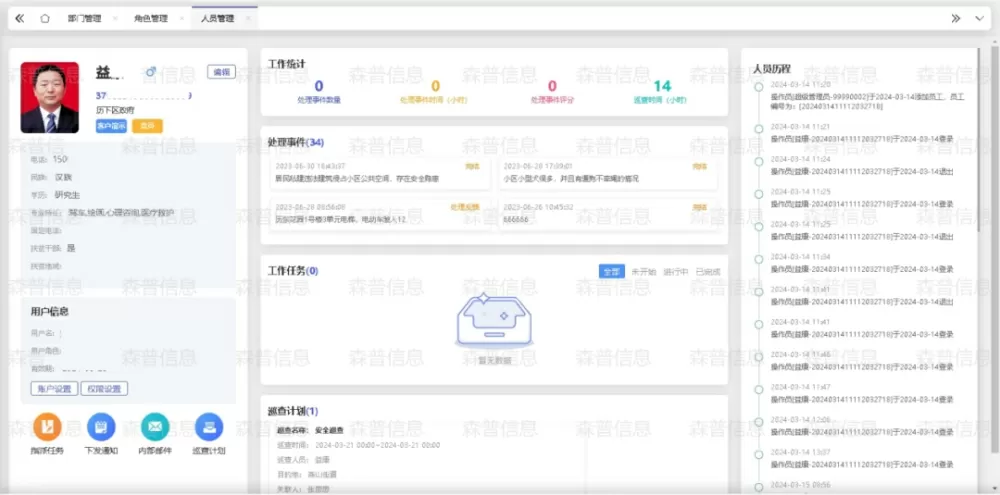Click timeline marker for 2024-03-14 11:21

click(758, 129)
